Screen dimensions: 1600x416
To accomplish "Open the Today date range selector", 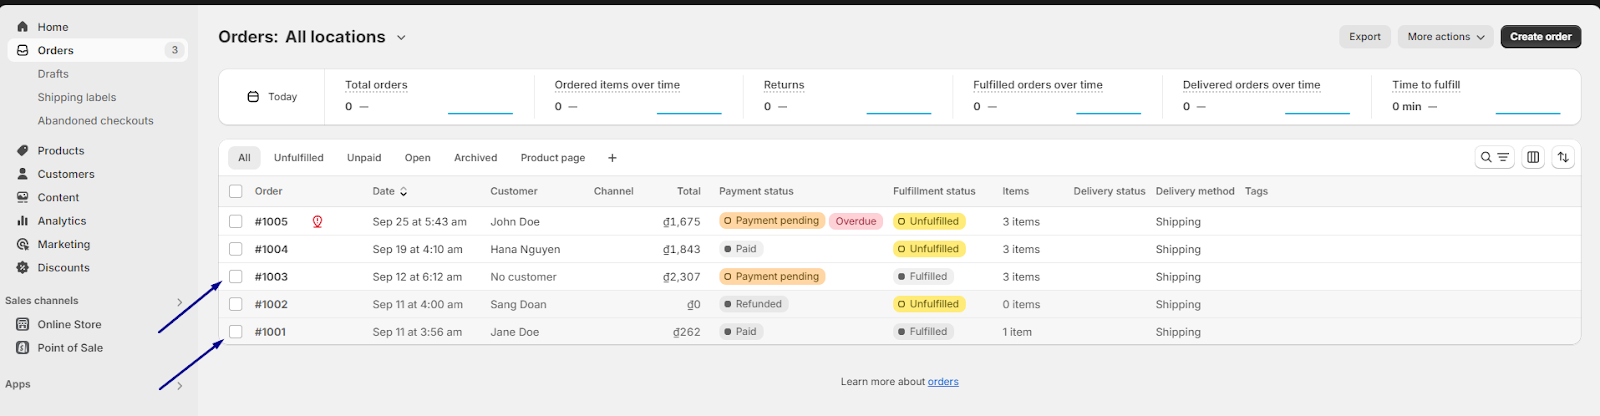I will pos(272,97).
